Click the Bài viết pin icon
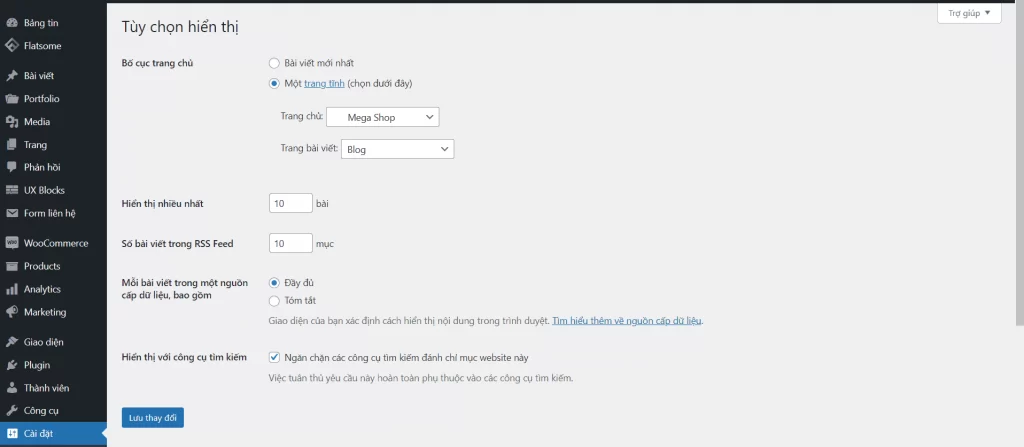 (x=11, y=76)
